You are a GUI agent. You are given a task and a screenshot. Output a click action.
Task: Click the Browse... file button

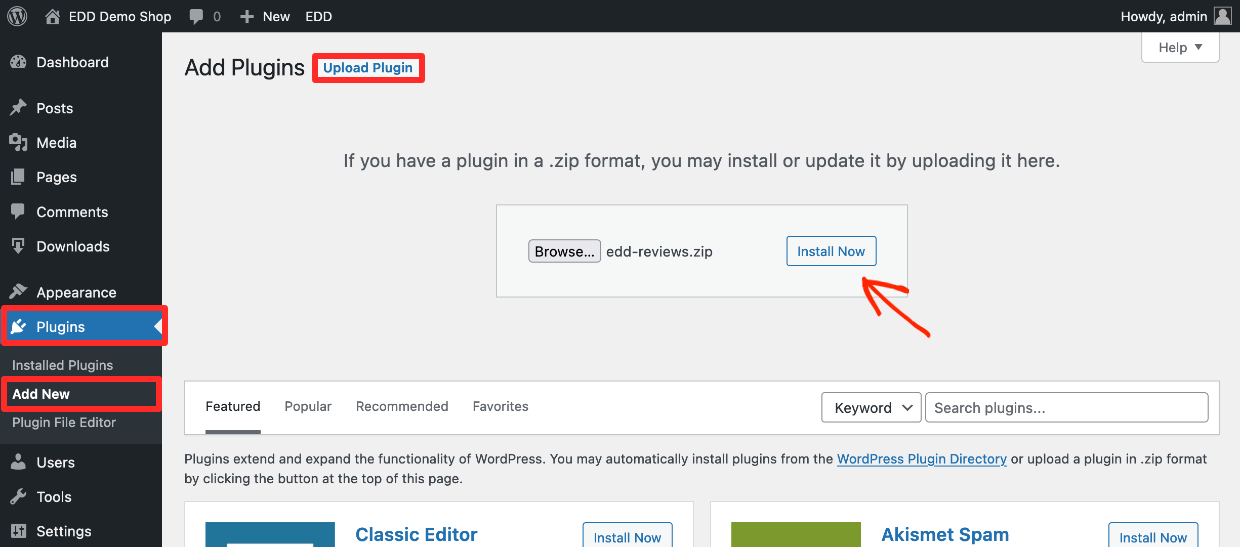(x=565, y=251)
